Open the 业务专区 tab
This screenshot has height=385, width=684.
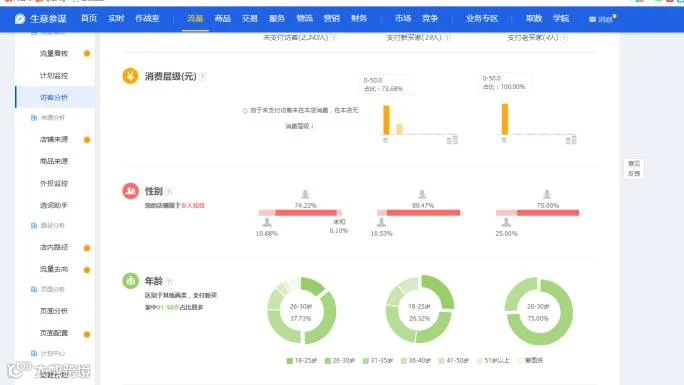click(482, 18)
